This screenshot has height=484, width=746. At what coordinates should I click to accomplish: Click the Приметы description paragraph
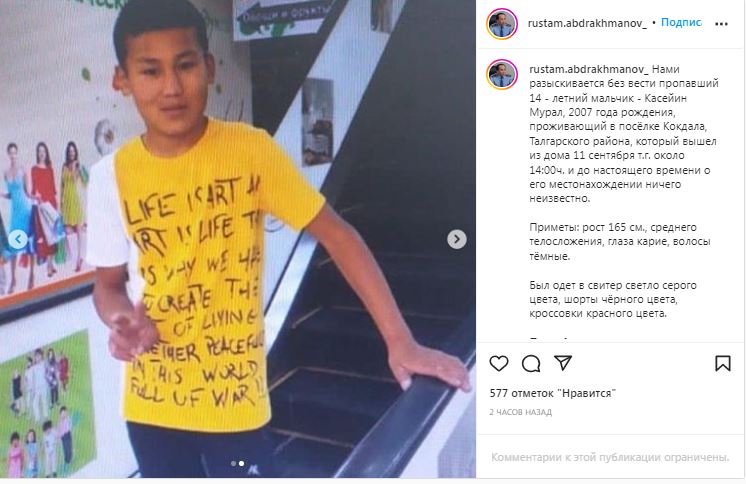pos(620,241)
